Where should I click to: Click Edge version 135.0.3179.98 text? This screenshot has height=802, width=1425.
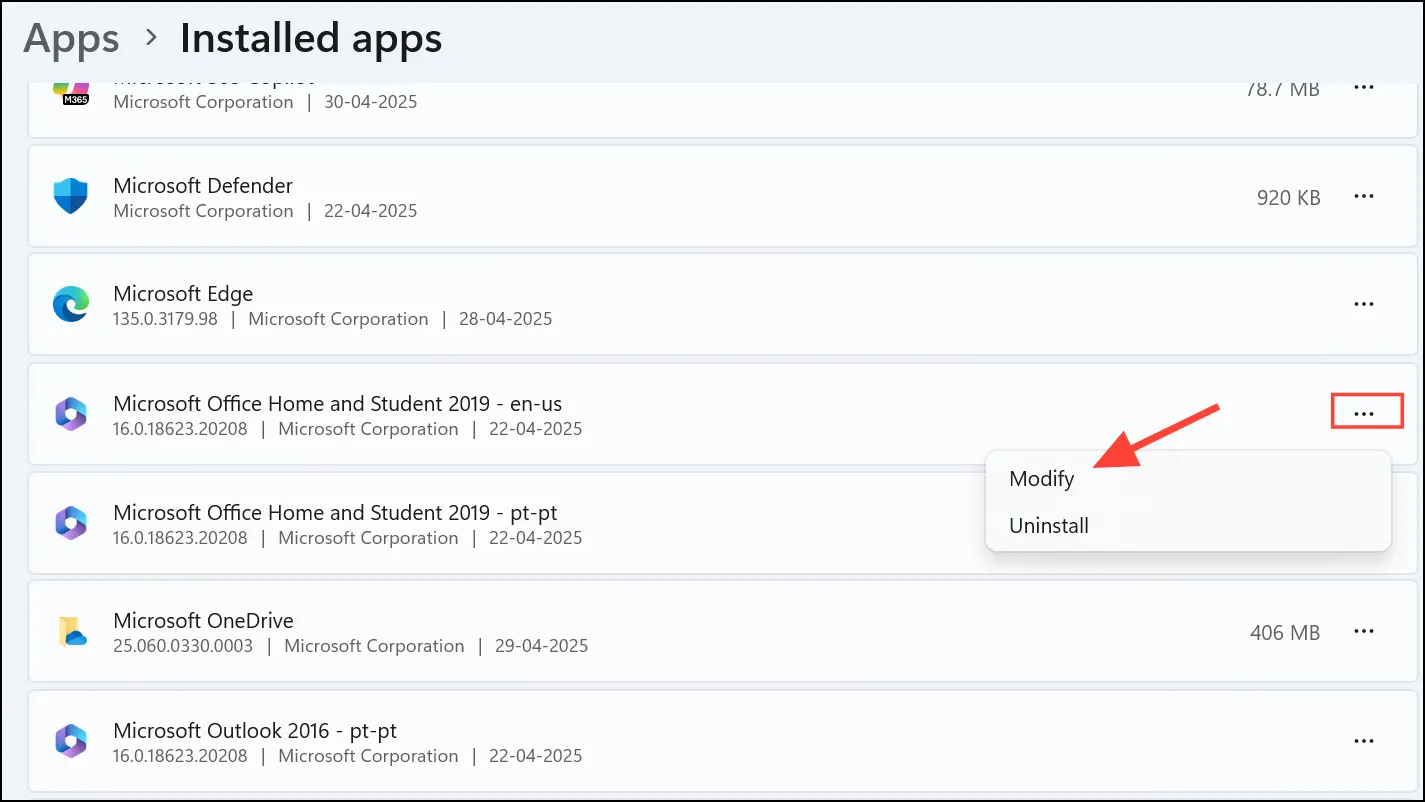tap(165, 320)
